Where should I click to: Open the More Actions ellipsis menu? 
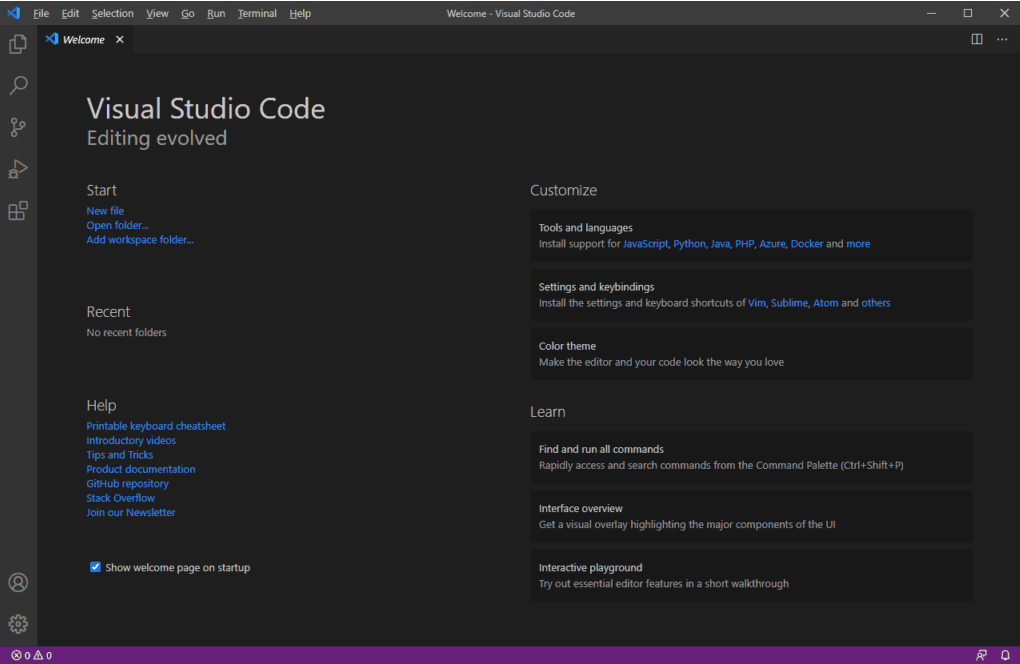pos(1002,39)
